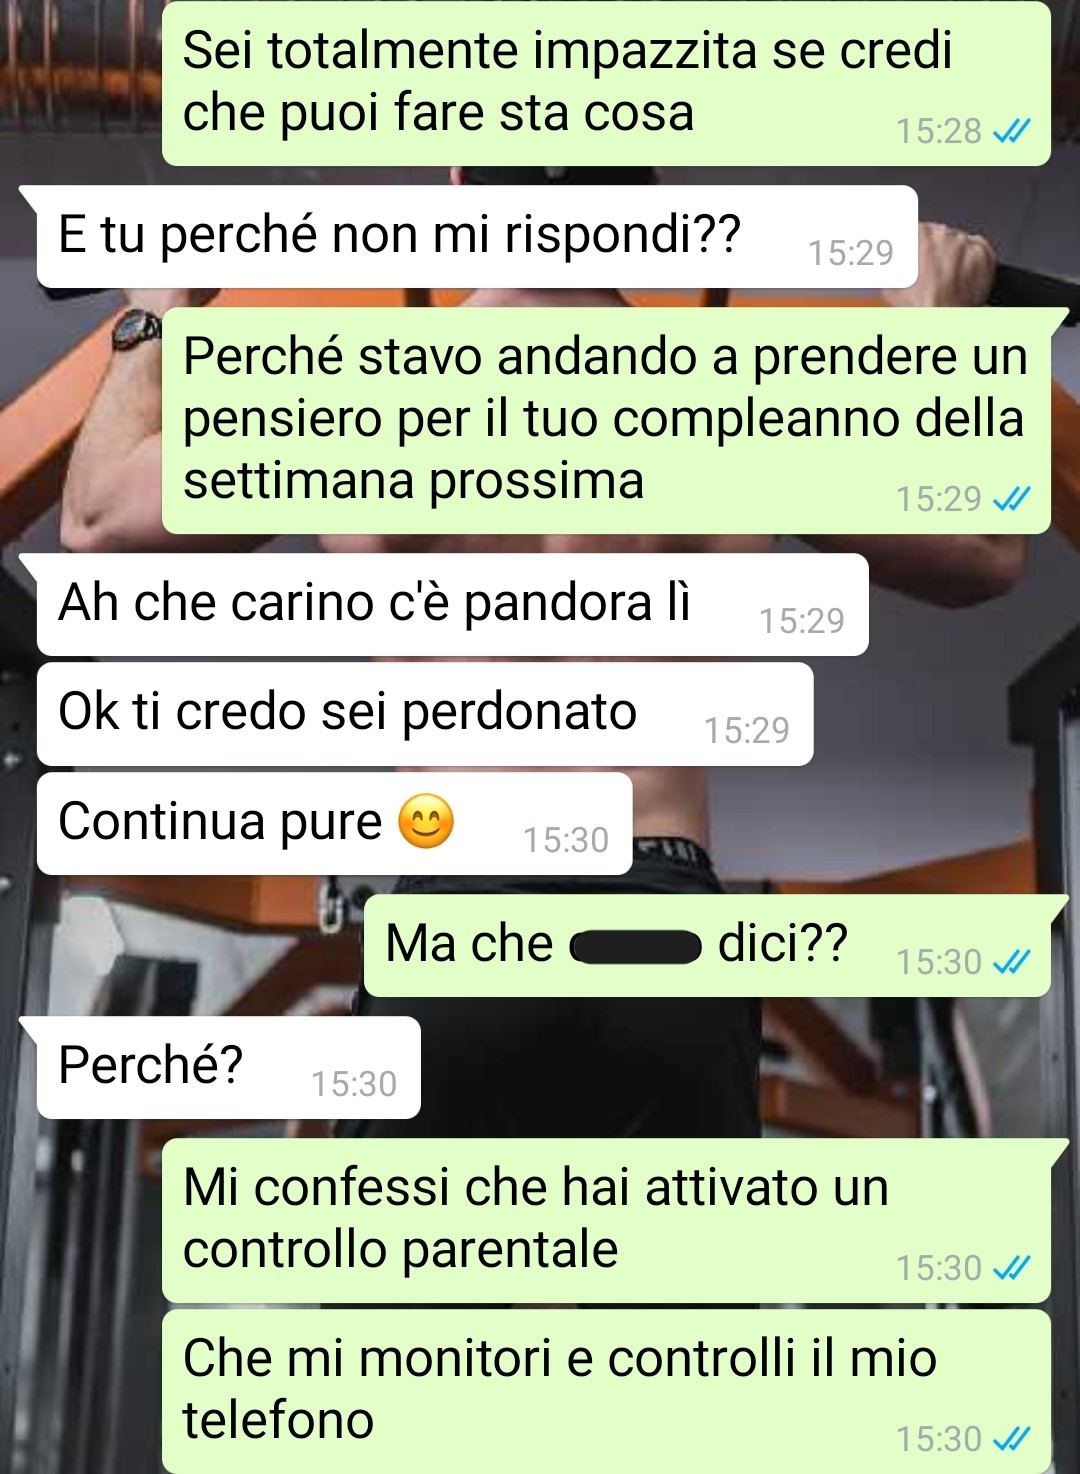The width and height of the screenshot is (1080, 1474).
Task: Tap read receipt ticks on birthday gift message
Action: (1011, 499)
